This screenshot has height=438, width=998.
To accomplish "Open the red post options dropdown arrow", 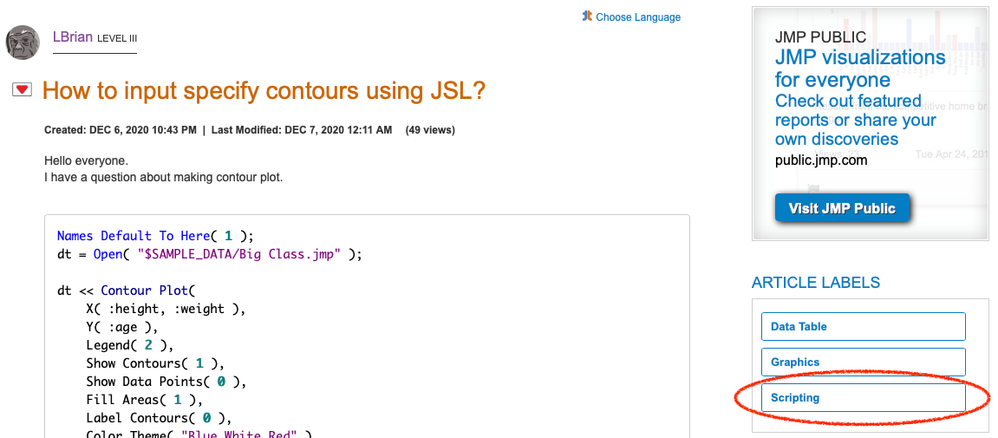I will tap(22, 90).
